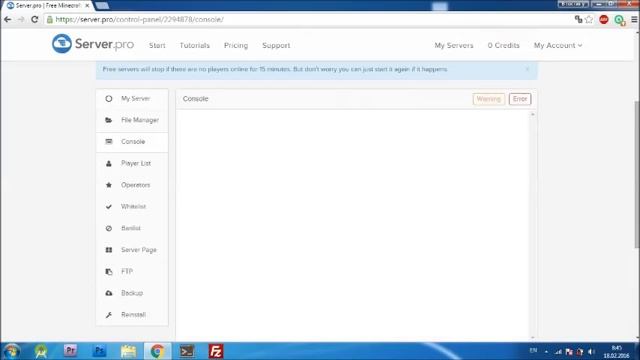
Task: Open the Windows Start button
Action: click(12, 351)
